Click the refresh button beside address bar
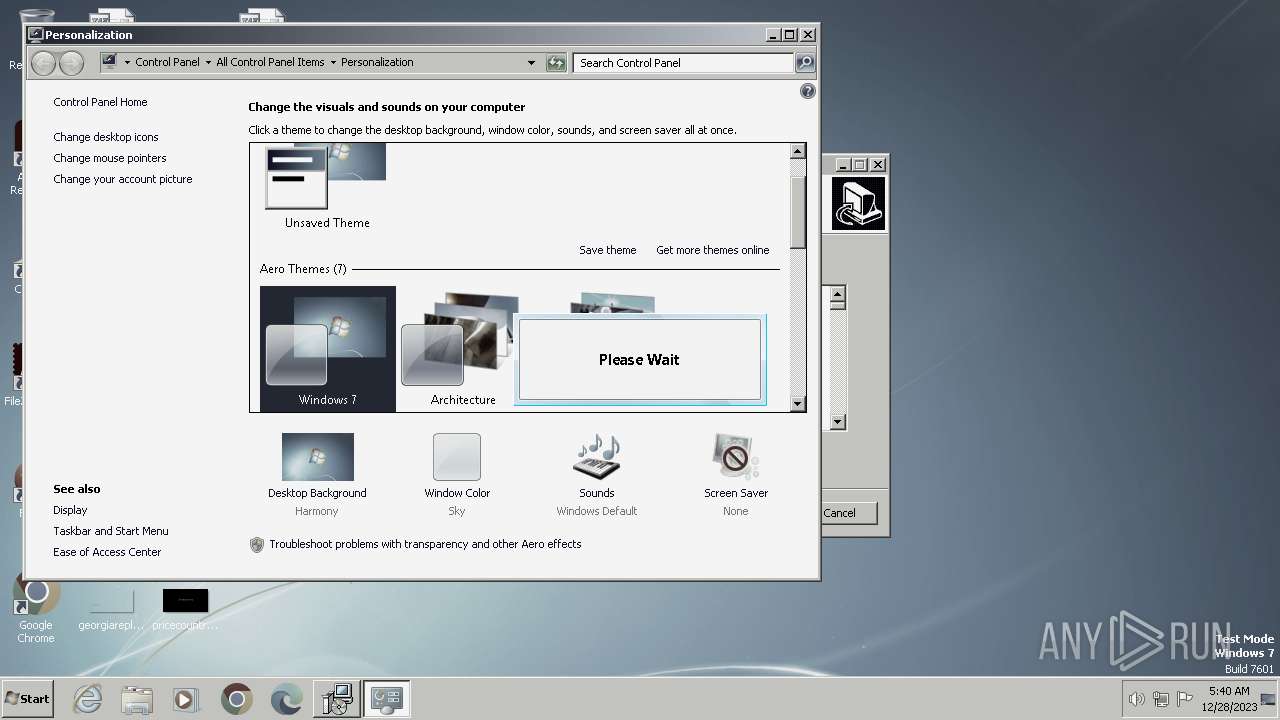Image resolution: width=1280 pixels, height=720 pixels. coord(556,62)
